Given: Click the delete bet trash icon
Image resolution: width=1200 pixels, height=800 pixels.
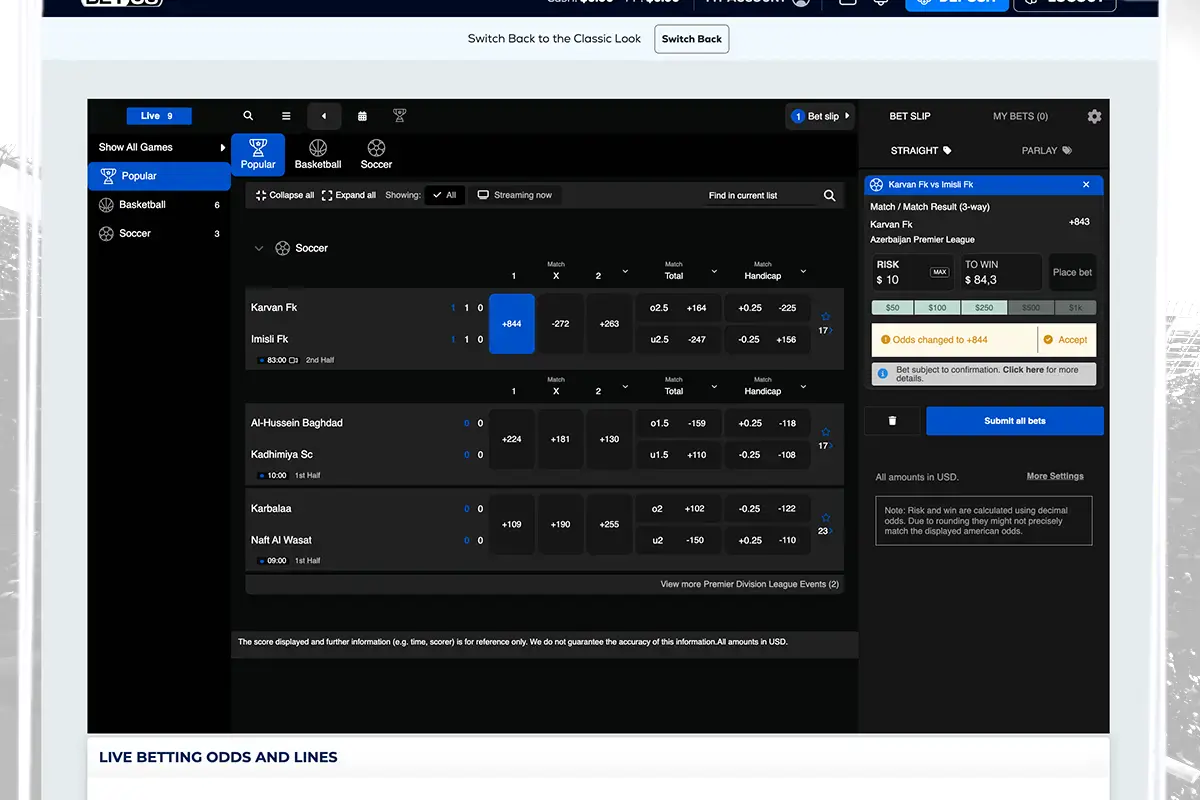Looking at the screenshot, I should pos(892,420).
